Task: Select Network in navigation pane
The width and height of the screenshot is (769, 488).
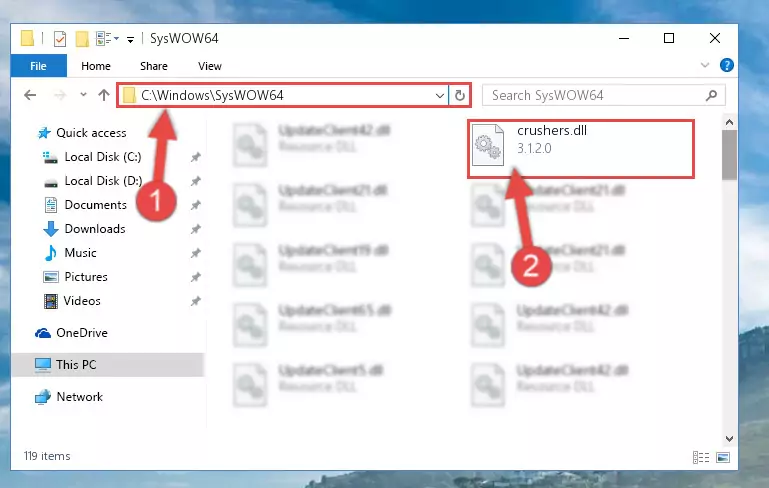Action: [79, 397]
